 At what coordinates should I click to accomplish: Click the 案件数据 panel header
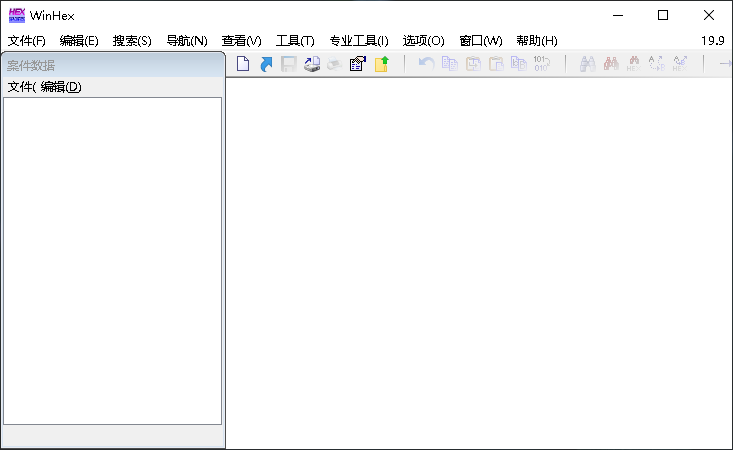(x=113, y=65)
